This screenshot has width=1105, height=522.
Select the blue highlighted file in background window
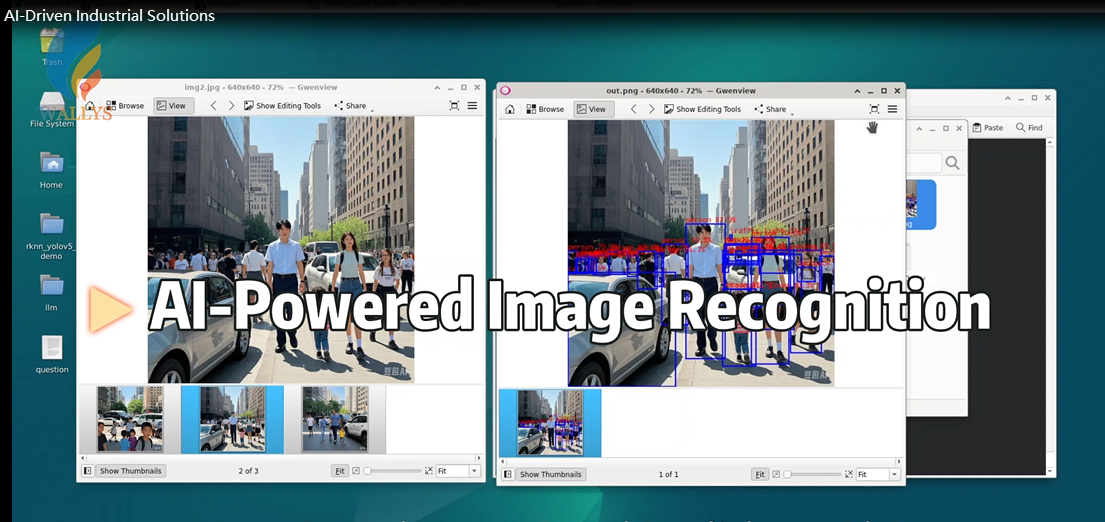pyautogui.click(x=920, y=204)
